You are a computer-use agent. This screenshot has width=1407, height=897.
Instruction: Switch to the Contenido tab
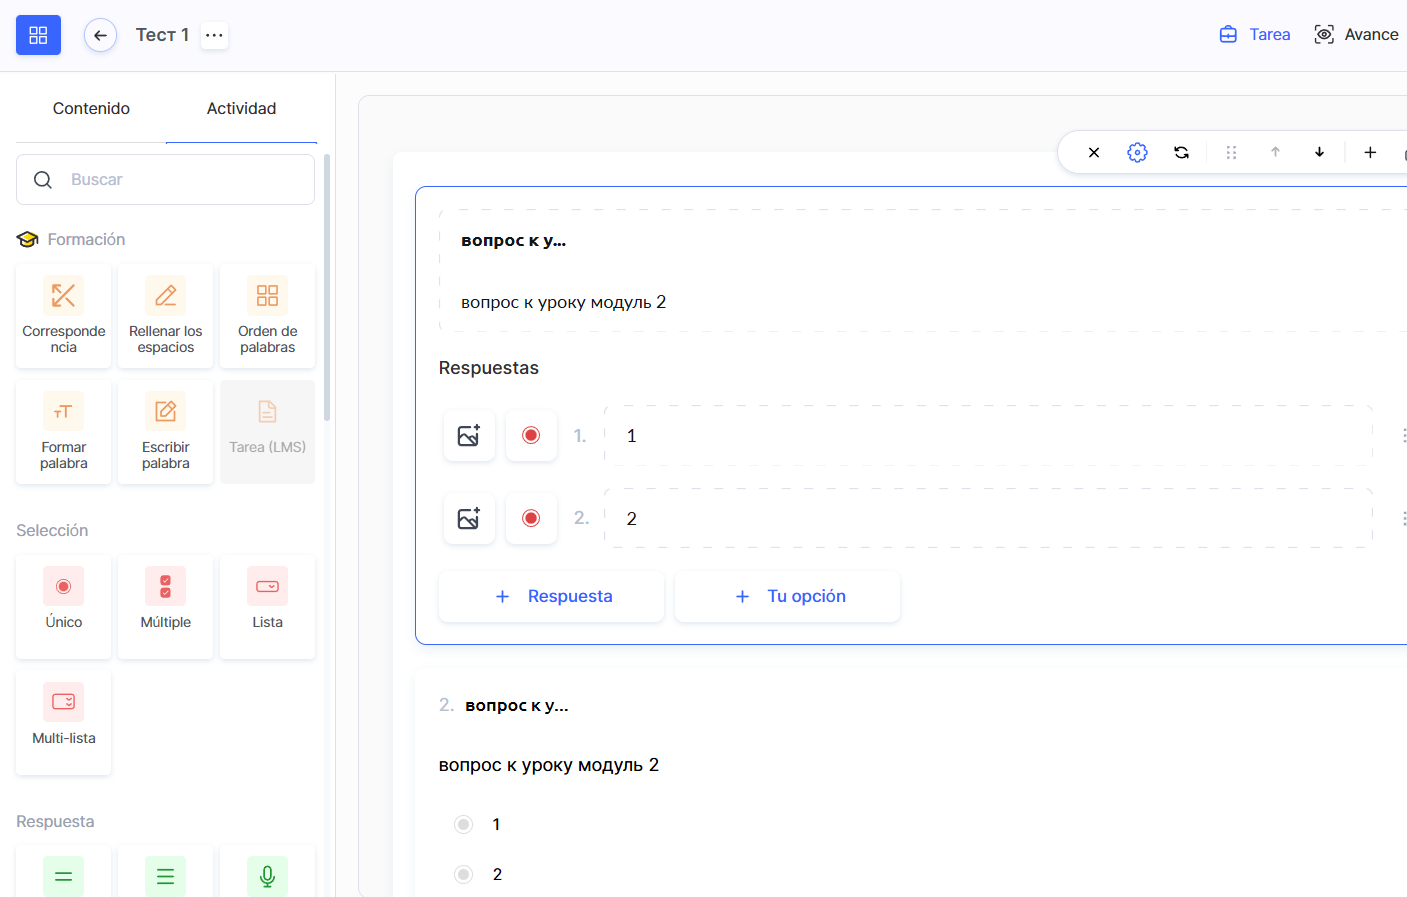click(x=91, y=108)
